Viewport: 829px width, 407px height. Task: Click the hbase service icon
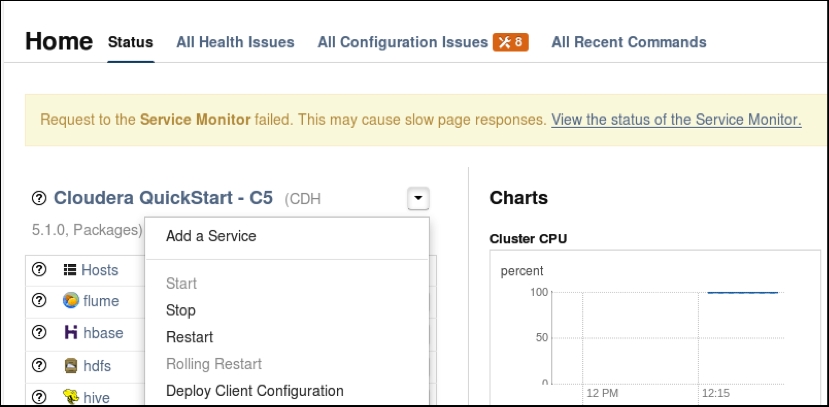(x=71, y=332)
